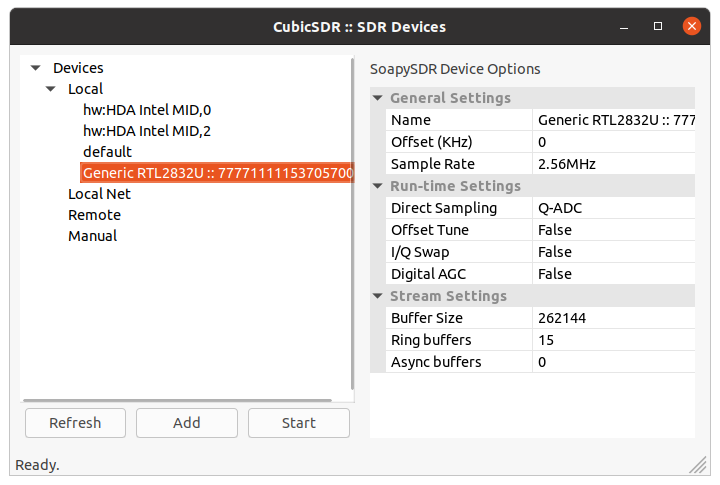Click the Offset (KHz) property label

coord(432,142)
